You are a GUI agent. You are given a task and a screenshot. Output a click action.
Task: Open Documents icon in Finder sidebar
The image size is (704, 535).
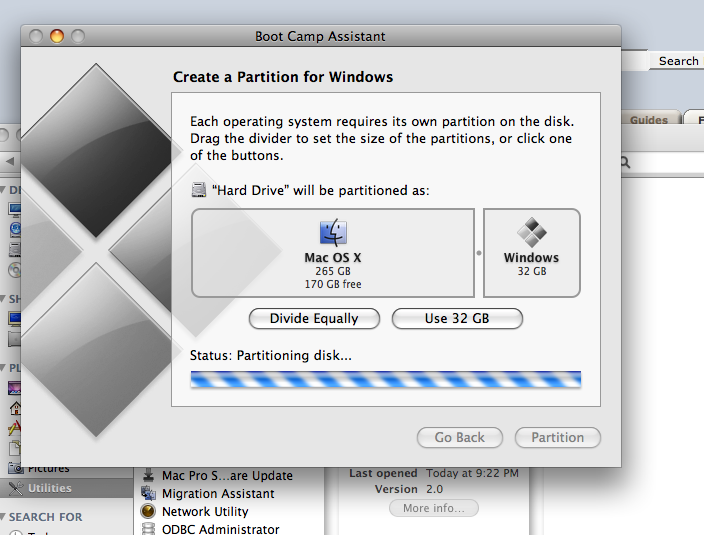(14, 447)
